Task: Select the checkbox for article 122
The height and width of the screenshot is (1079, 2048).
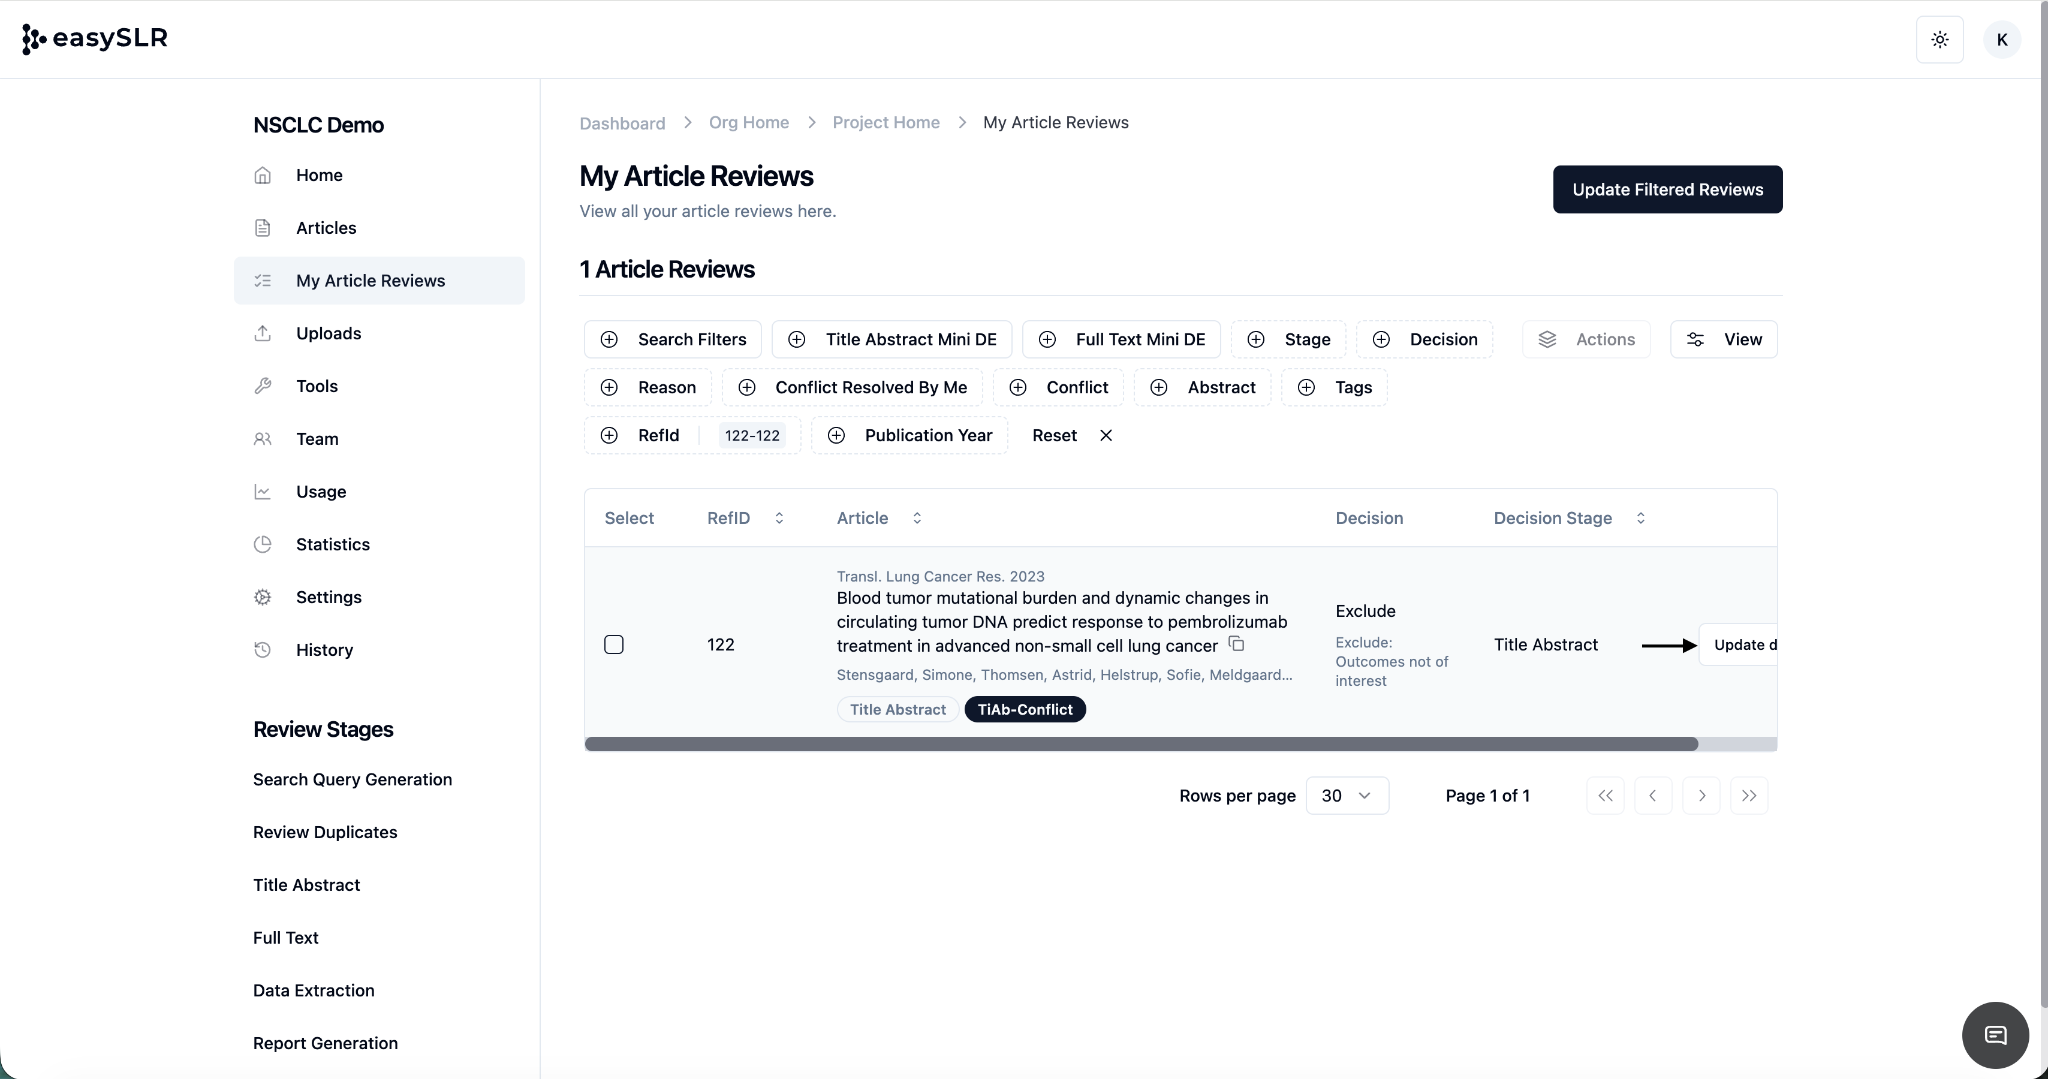Action: (x=614, y=645)
